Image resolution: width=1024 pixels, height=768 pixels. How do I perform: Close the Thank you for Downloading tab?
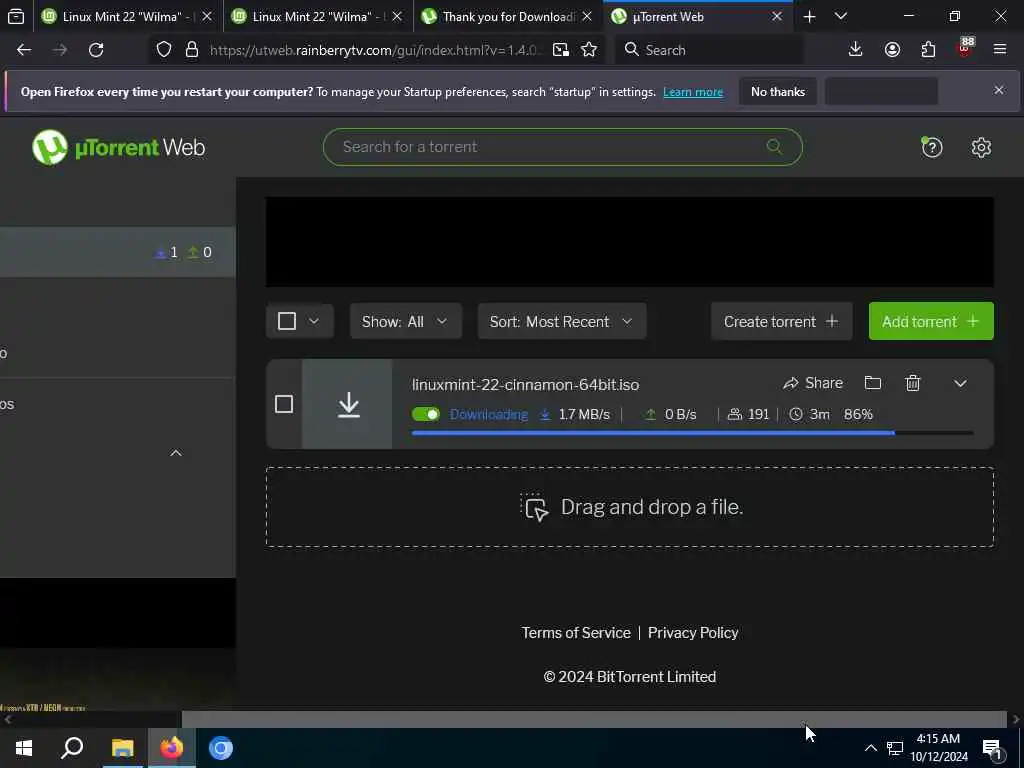point(586,16)
